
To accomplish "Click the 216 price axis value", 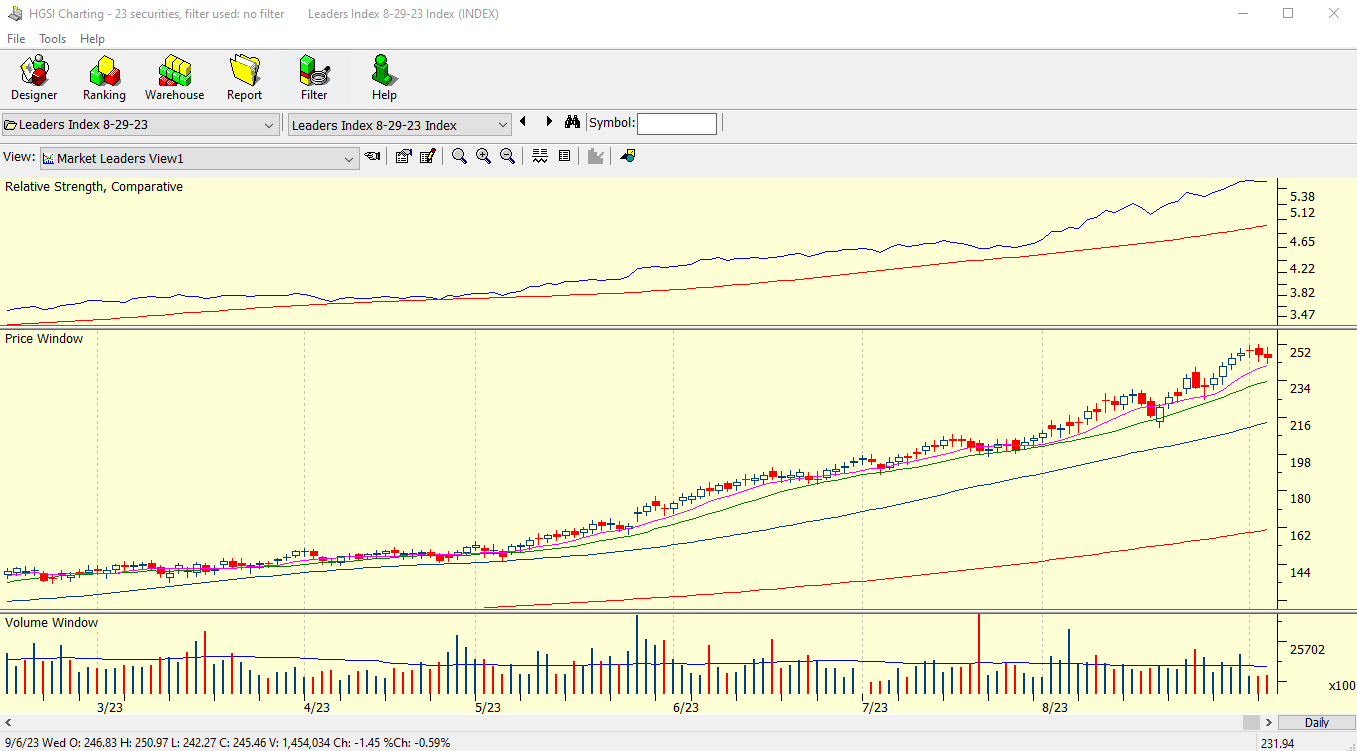I will (1300, 426).
